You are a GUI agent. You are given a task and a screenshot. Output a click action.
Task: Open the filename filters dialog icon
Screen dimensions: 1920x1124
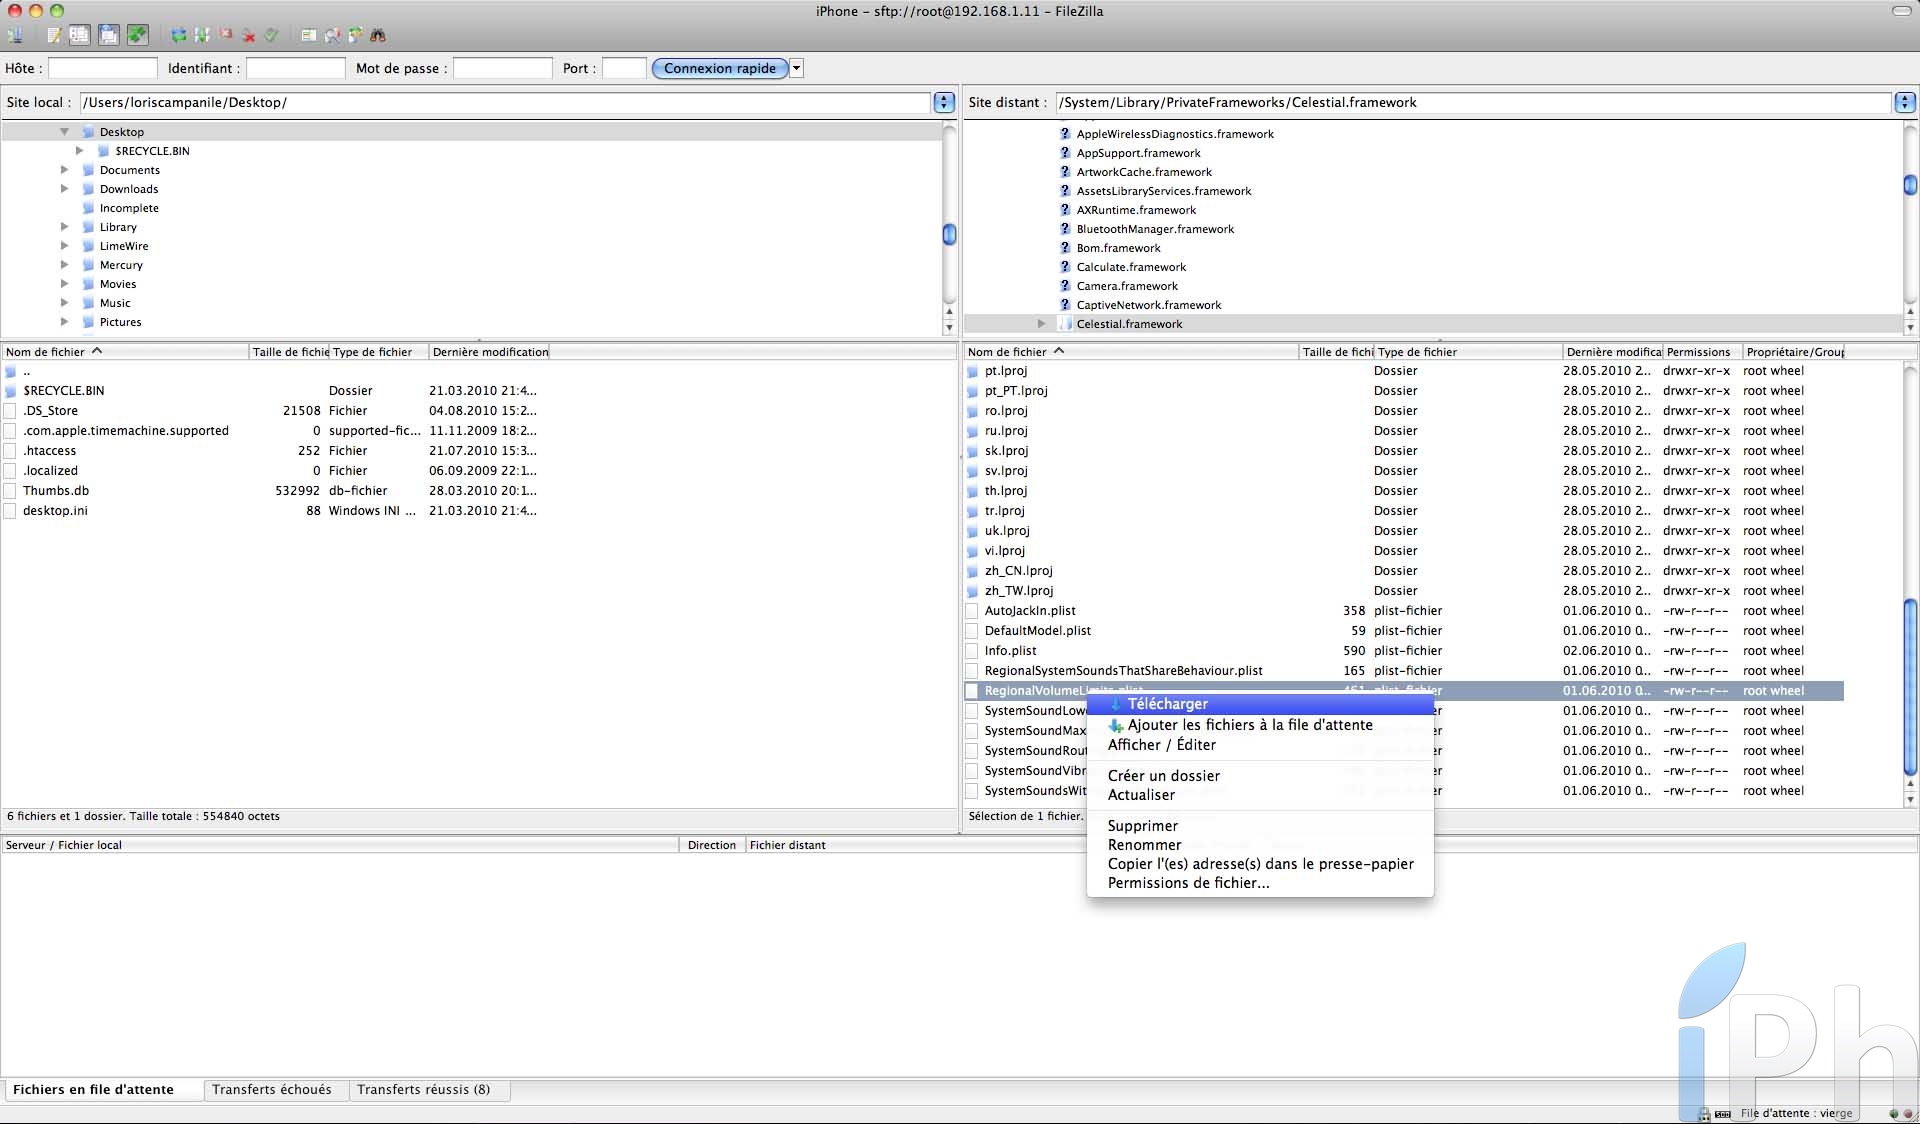click(309, 36)
